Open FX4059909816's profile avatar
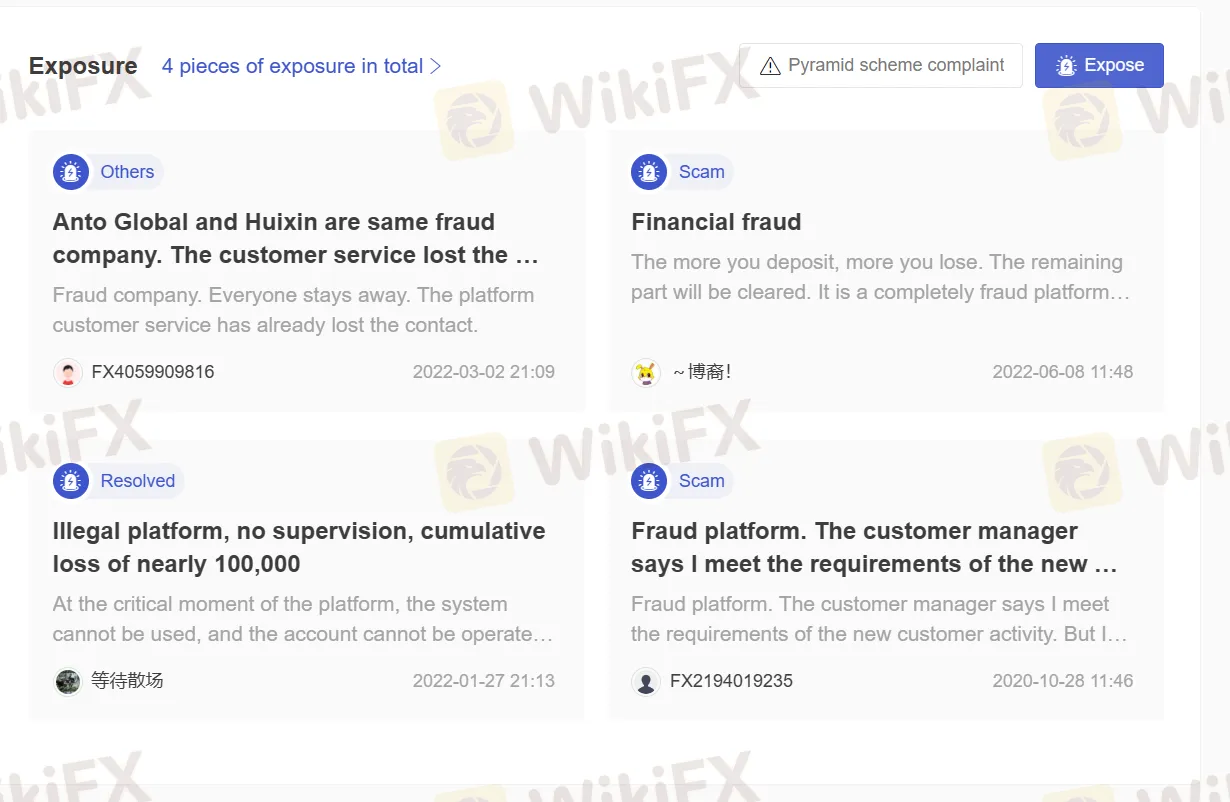Image resolution: width=1230 pixels, height=802 pixels. coord(67,371)
